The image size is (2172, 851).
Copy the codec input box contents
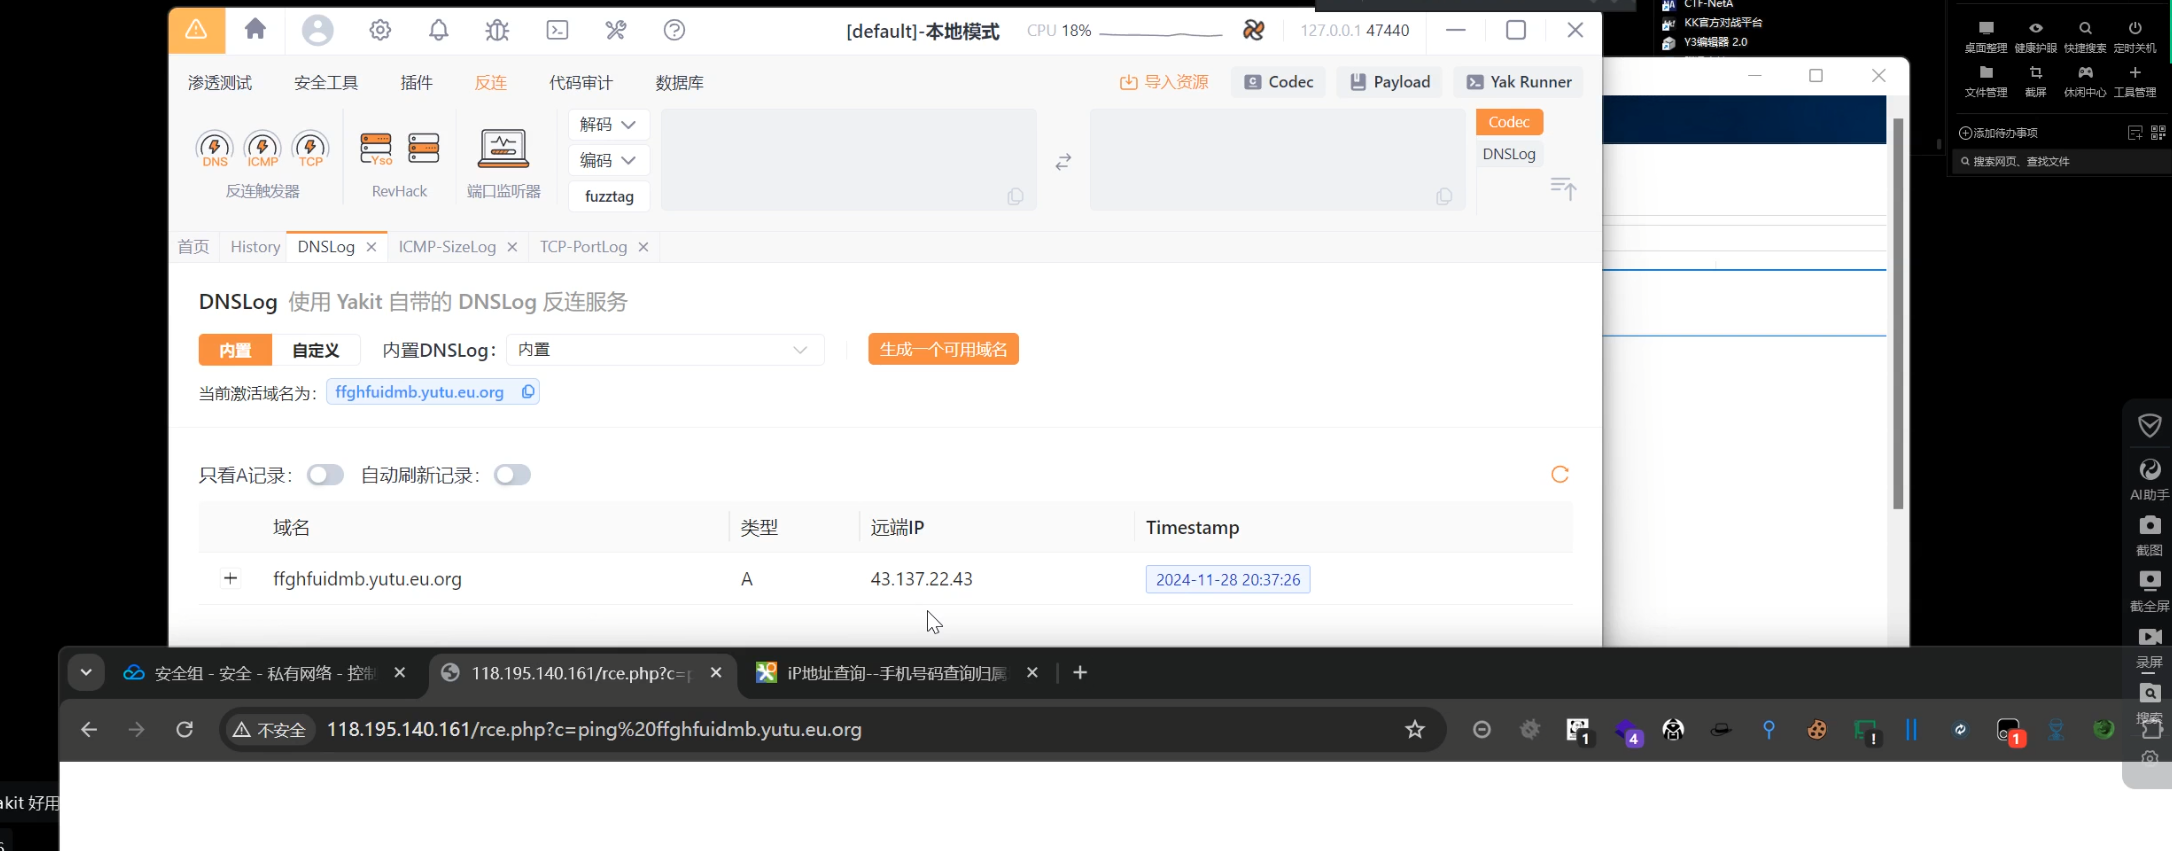click(1015, 196)
